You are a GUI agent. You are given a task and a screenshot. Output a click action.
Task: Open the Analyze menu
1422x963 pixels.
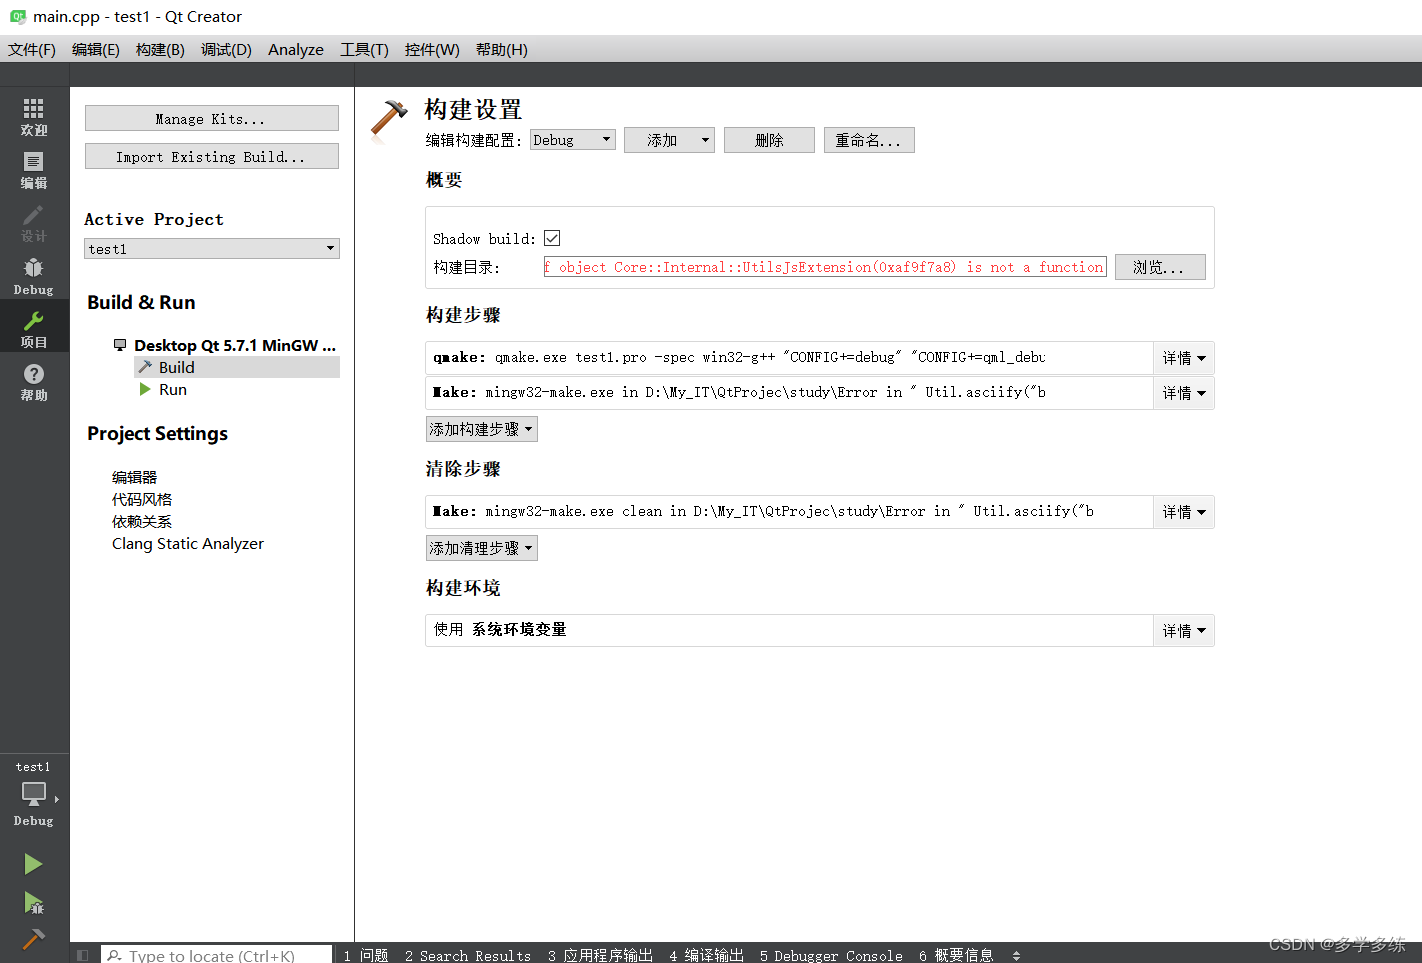(296, 49)
